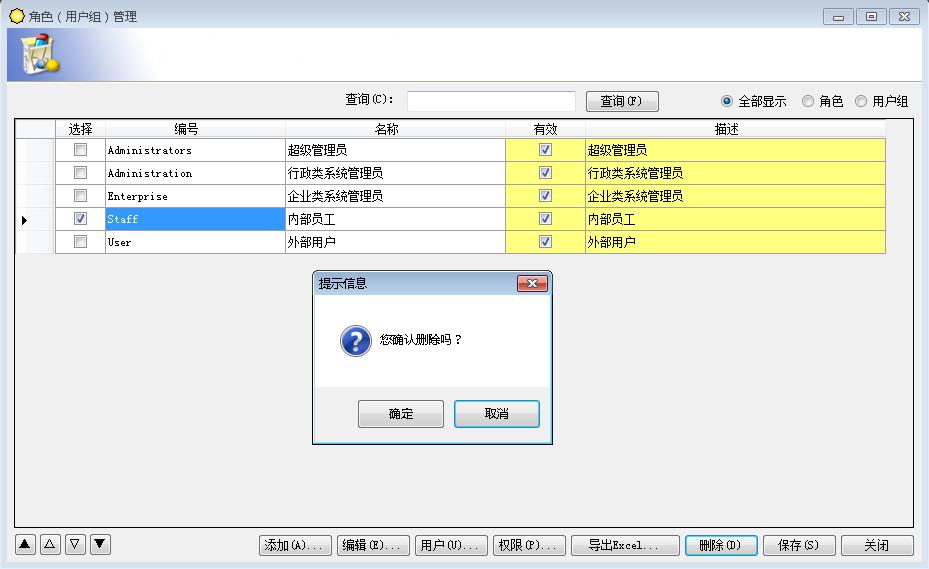Tick the 选择 checkbox for Administration row

pos(81,172)
